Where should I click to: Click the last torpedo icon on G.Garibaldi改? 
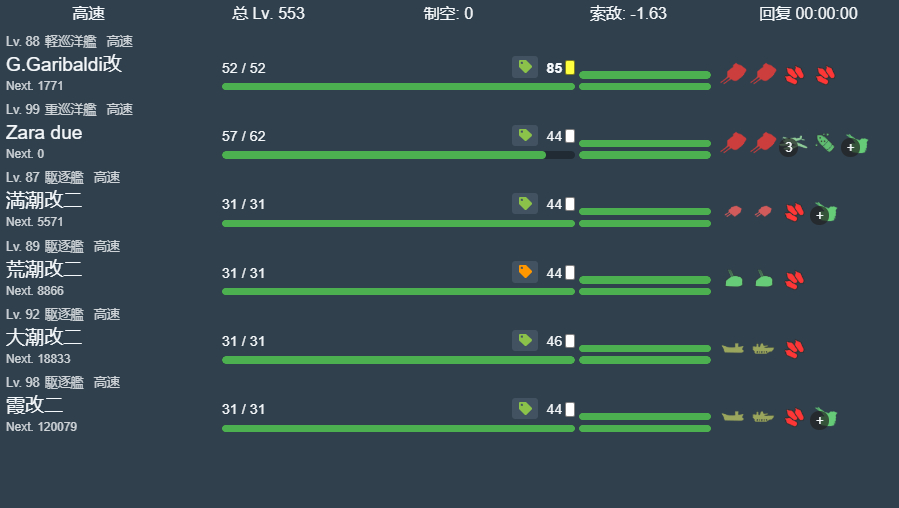pyautogui.click(x=825, y=74)
